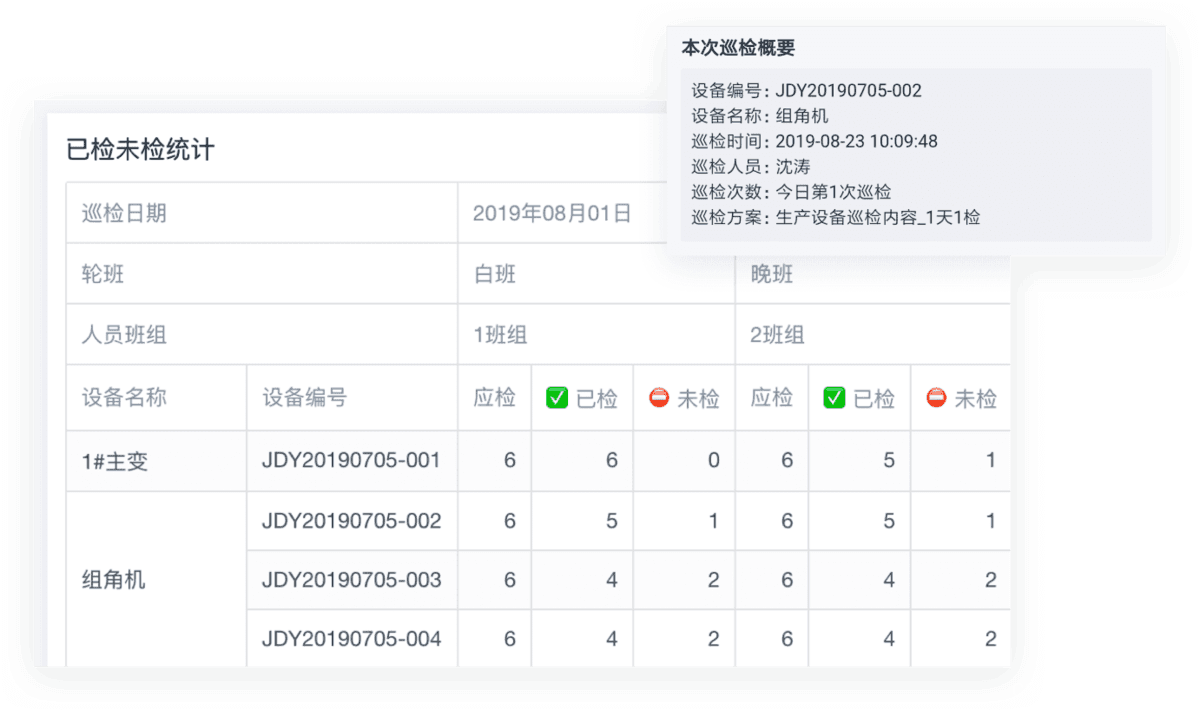Image resolution: width=1200 pixels, height=710 pixels.
Task: Select the 巡检方案 生产设备巡检内容_1天1检 line
Action: 835,217
